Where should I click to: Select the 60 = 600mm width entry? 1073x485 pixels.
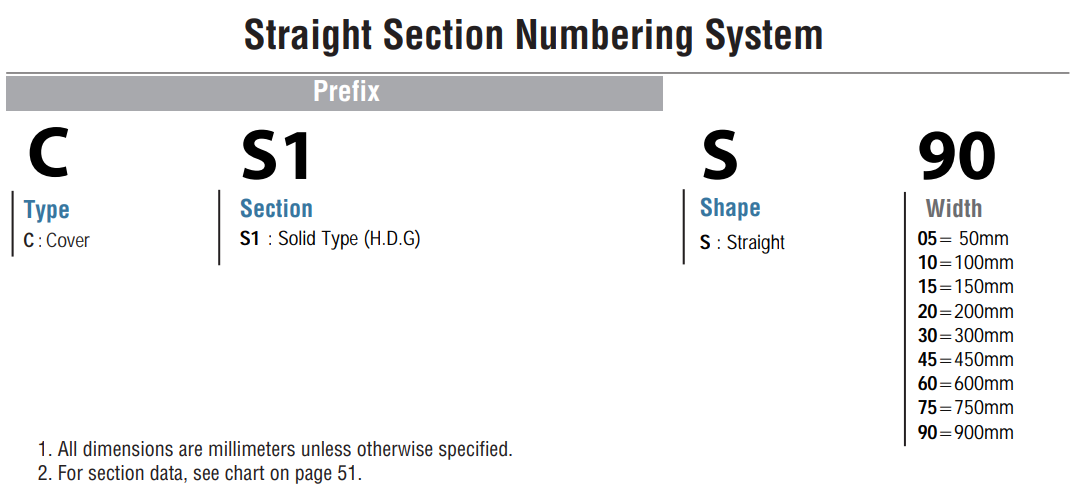[966, 384]
